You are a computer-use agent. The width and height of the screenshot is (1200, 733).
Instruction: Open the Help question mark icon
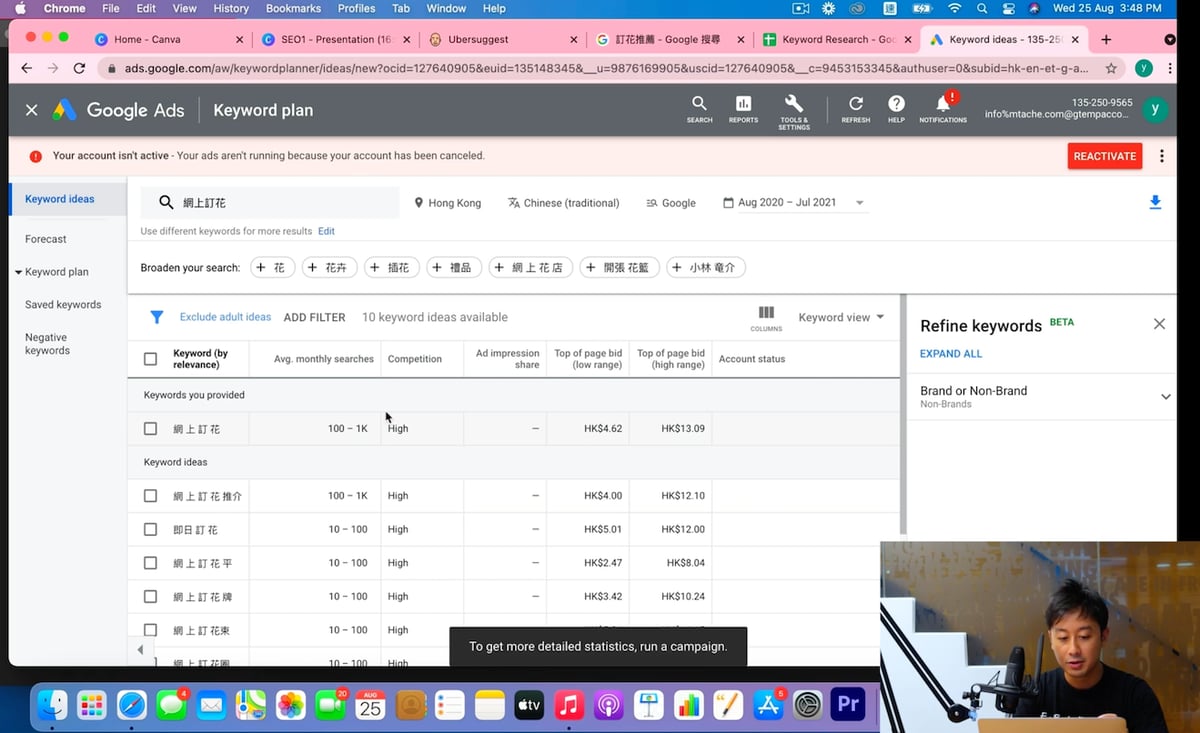point(896,104)
